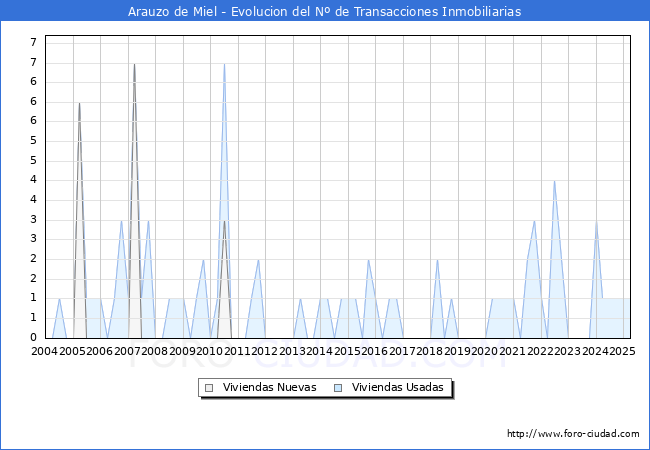Click the 2018 used housing peak at two

(437, 260)
